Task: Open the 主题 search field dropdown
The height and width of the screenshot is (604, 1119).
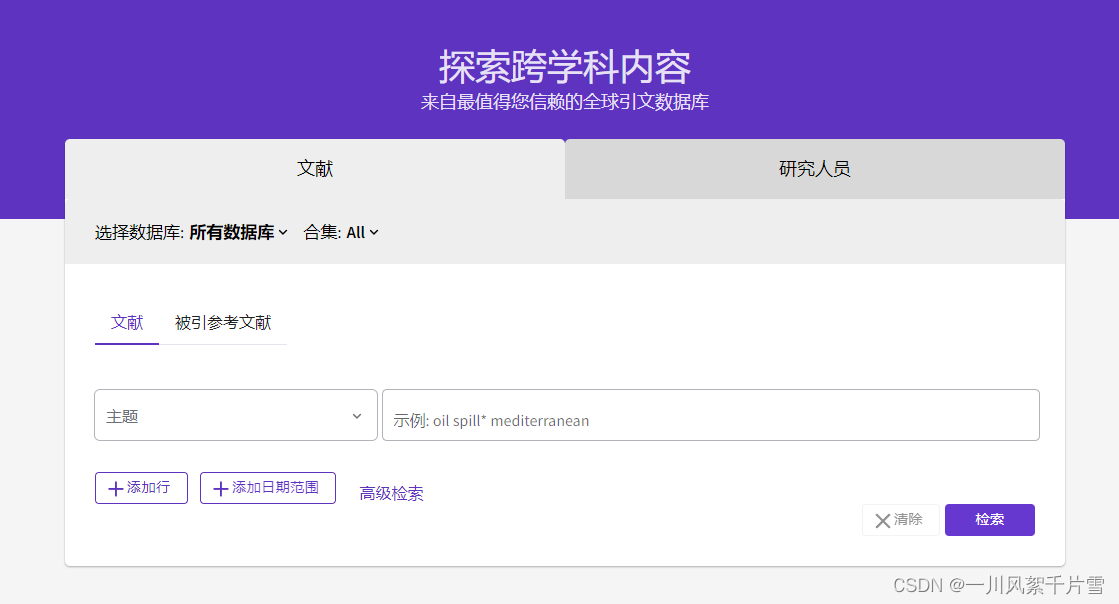Action: [x=235, y=414]
